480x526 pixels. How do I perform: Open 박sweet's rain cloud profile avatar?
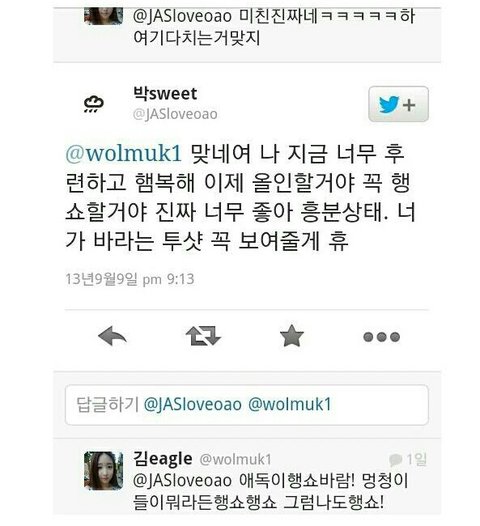94,104
